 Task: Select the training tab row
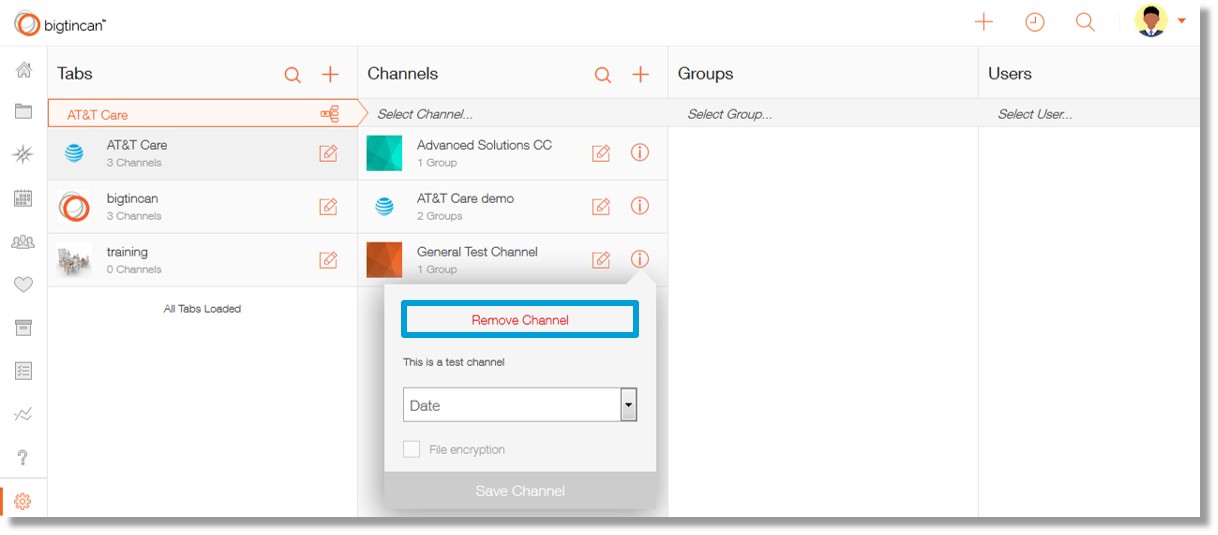(202, 260)
